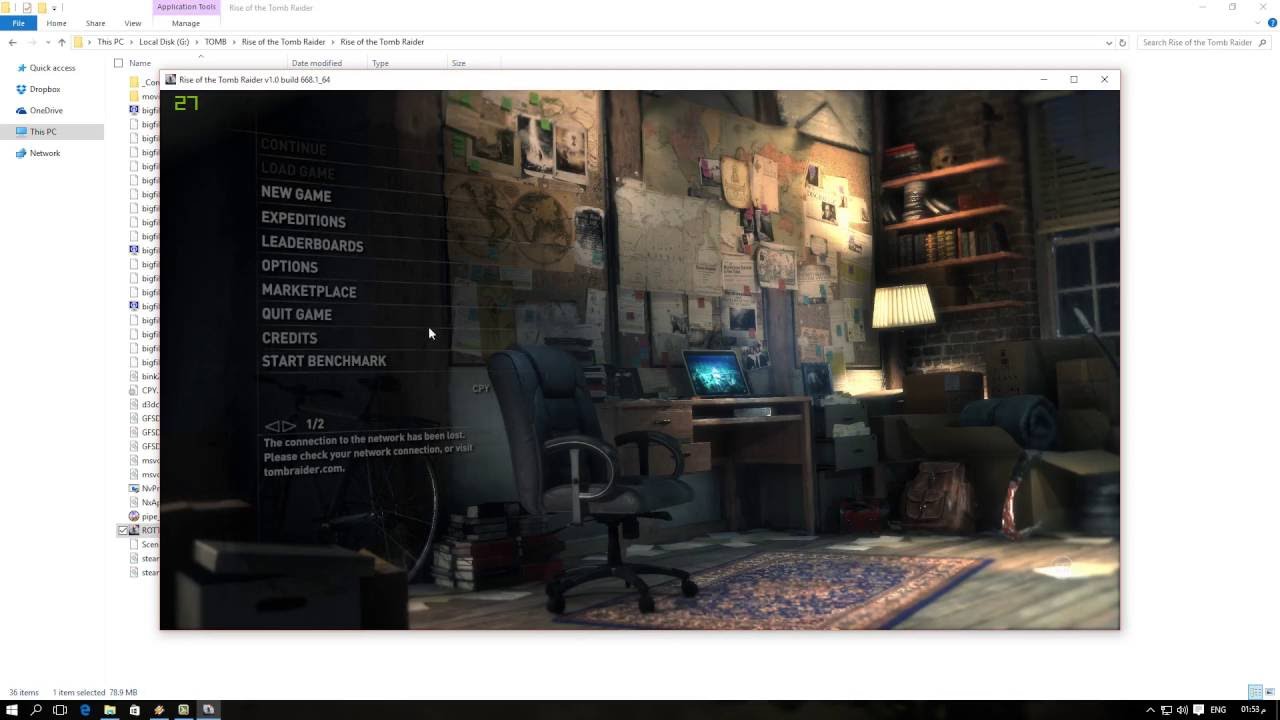Expand dropdown chevron after TOMB breadcrumb
The height and width of the screenshot is (720, 1280).
[x=234, y=42]
